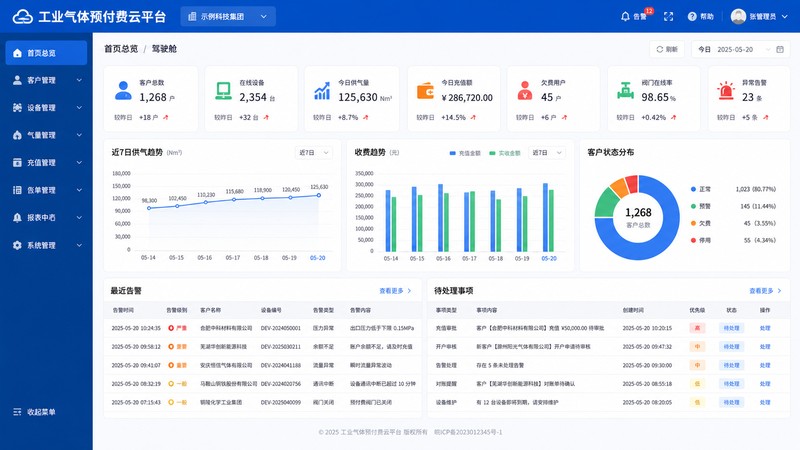Viewport: 800px width, 450px height.
Task: Toggle 正常 legend in customer status chart
Action: click(x=701, y=189)
